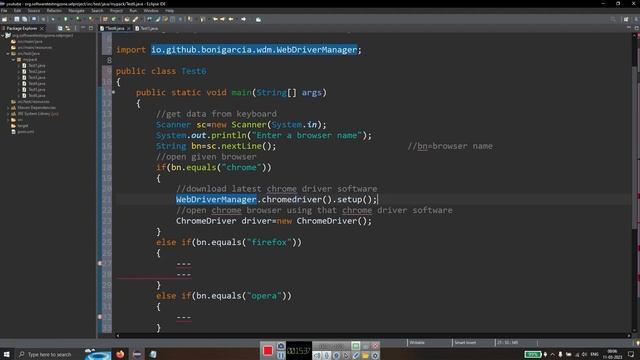The height and width of the screenshot is (360, 640).
Task: Click the New Java Class toolbar icon
Action: [x=114, y=19]
